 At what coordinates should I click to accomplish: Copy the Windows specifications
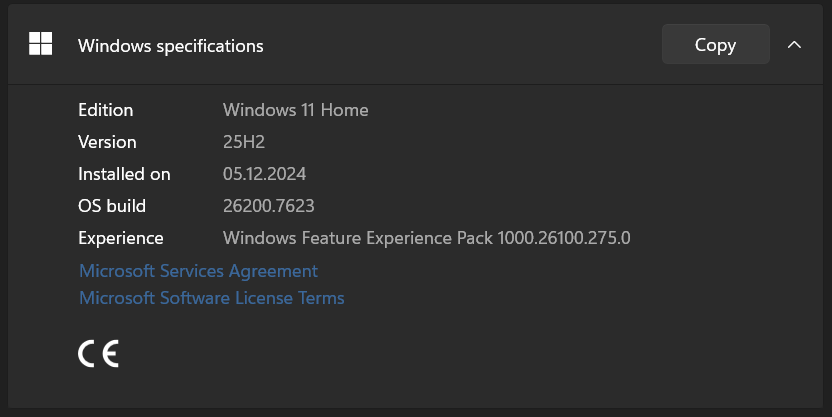715,44
